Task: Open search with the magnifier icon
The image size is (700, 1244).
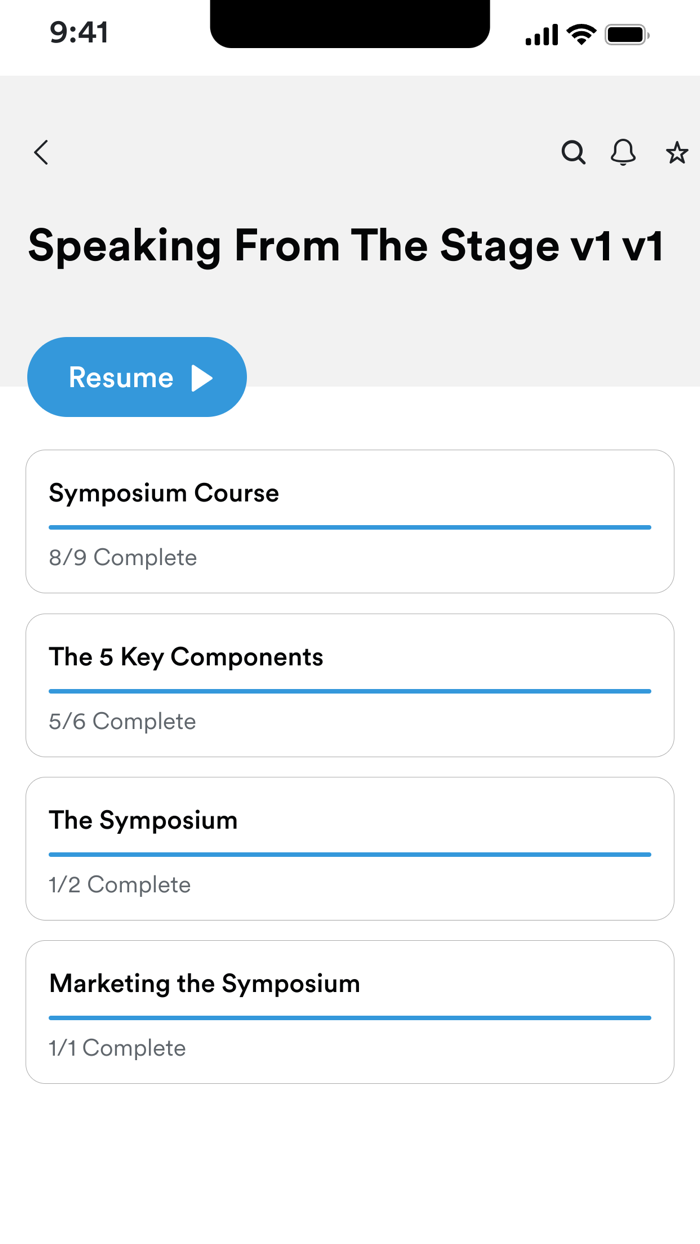Action: pyautogui.click(x=573, y=152)
